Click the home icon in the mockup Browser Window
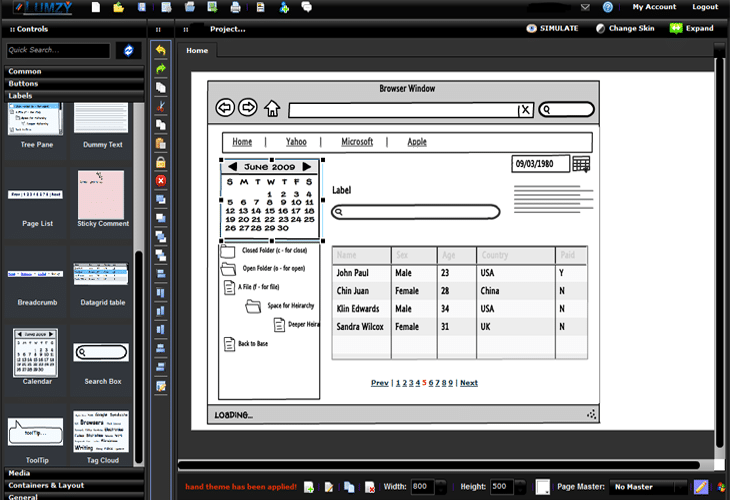The width and height of the screenshot is (730, 500). tap(272, 108)
